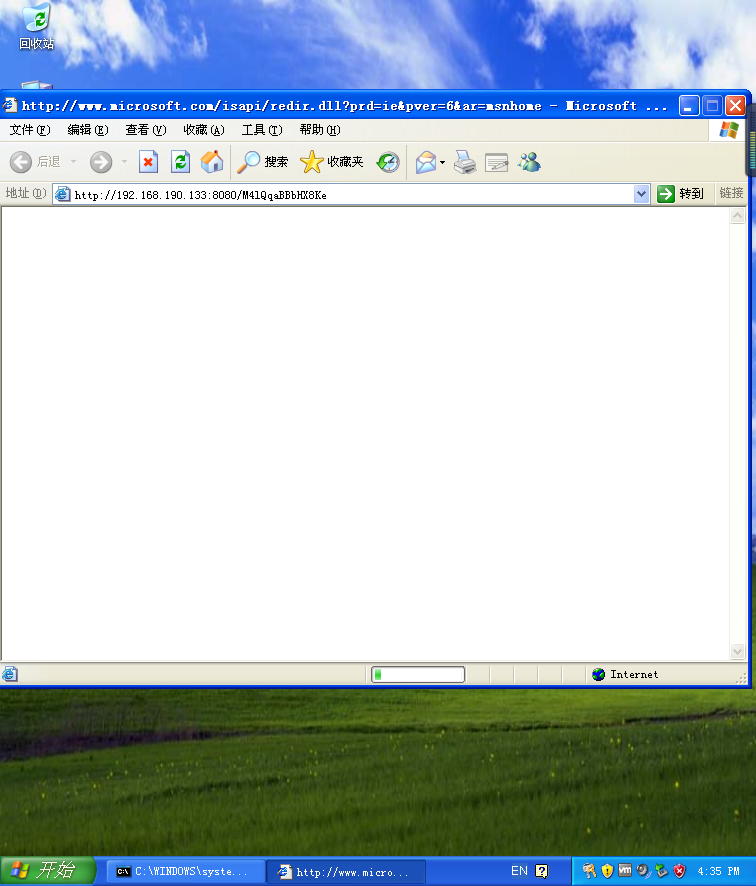Screen dimensions: 756x886
Task: Refresh the page with green arrows icon
Action: pos(180,162)
